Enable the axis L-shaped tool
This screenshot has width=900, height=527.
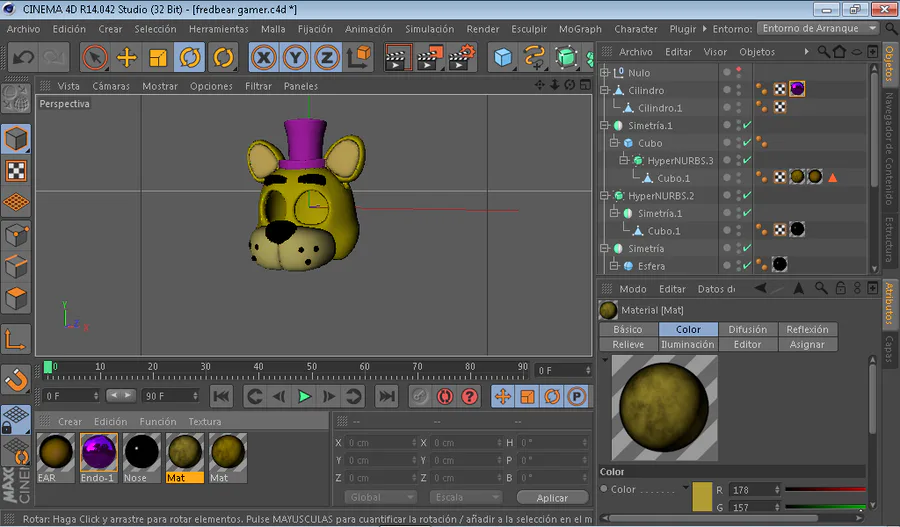tap(15, 339)
